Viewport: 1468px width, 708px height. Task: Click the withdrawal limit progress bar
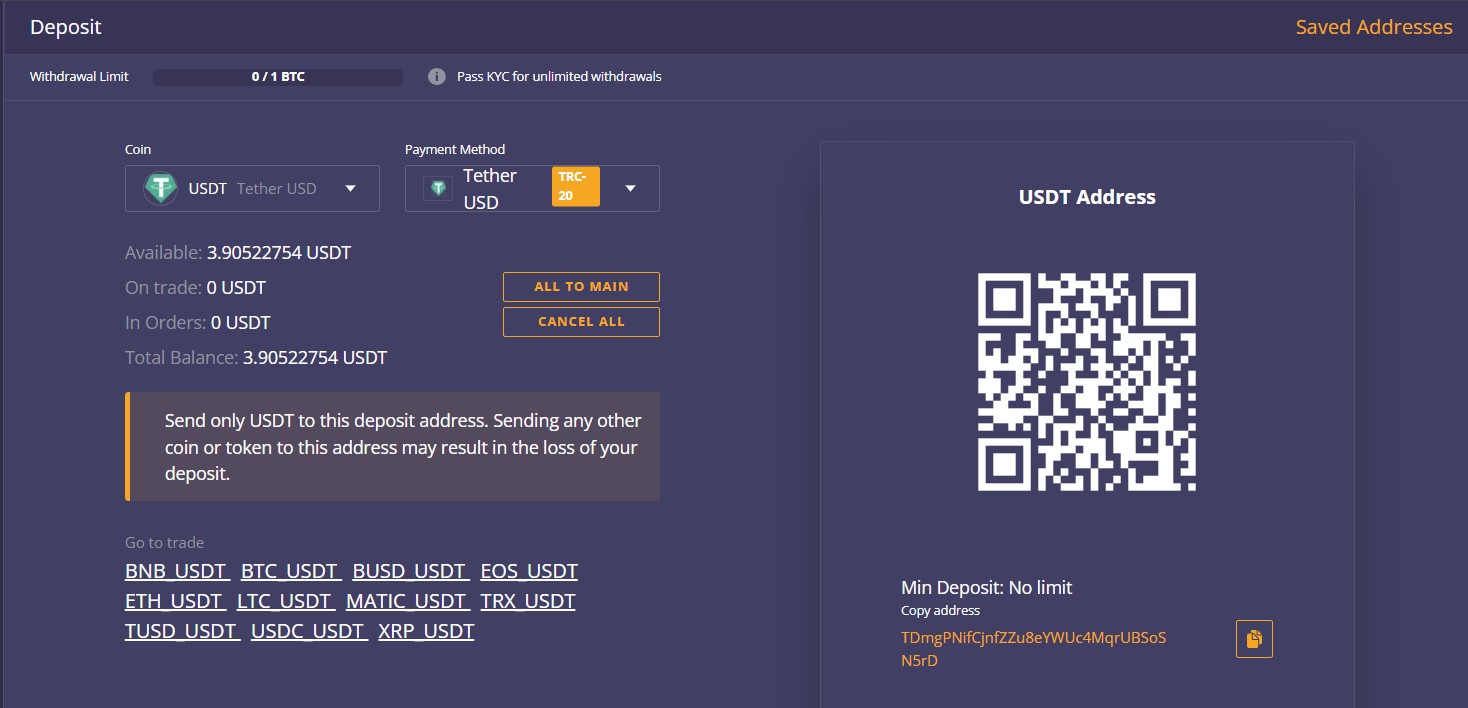(278, 76)
